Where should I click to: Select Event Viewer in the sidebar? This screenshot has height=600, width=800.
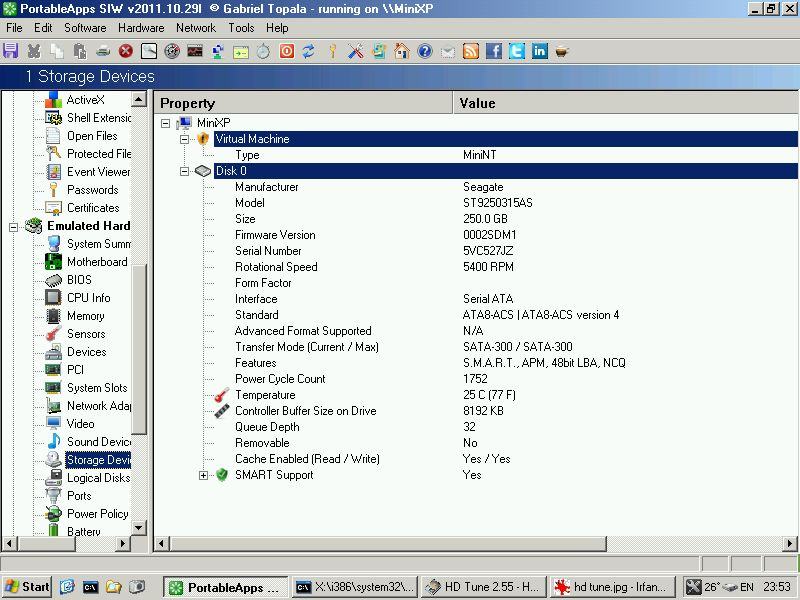(98, 171)
